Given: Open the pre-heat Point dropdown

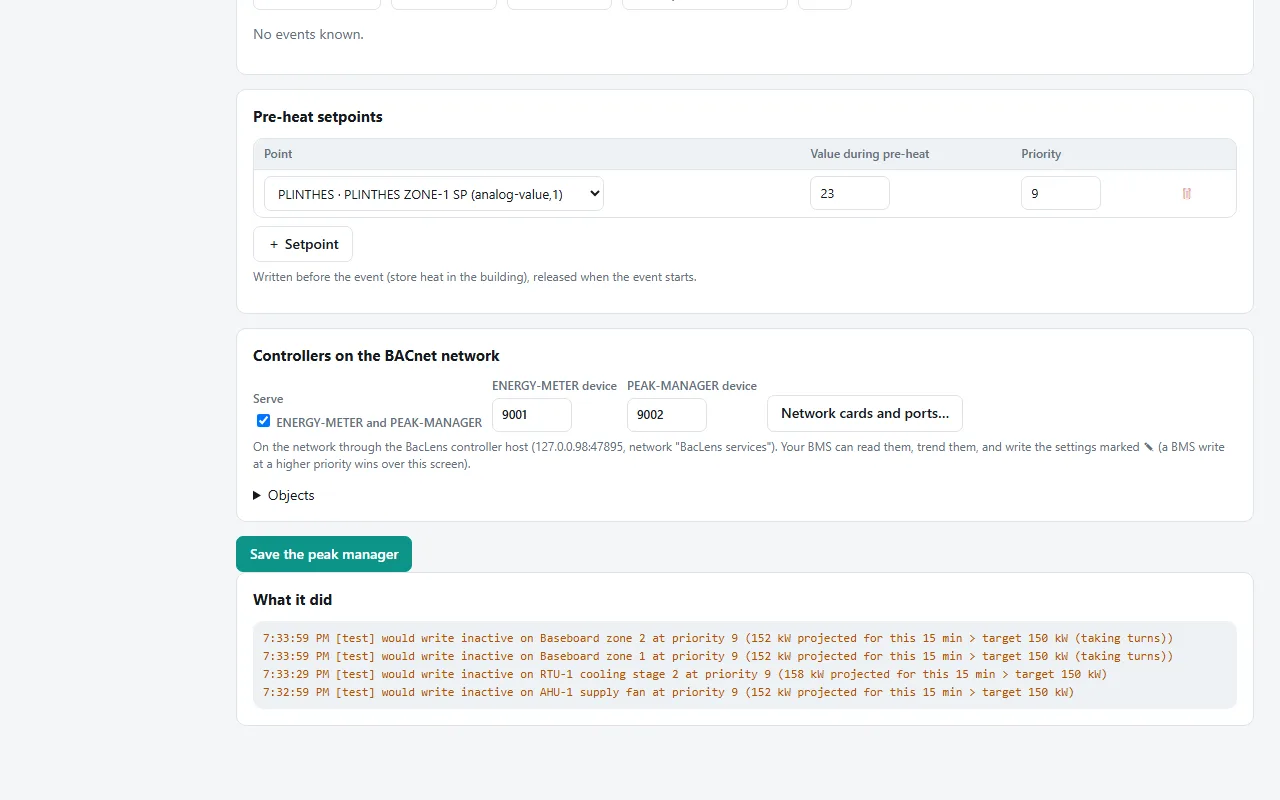Looking at the screenshot, I should point(434,194).
